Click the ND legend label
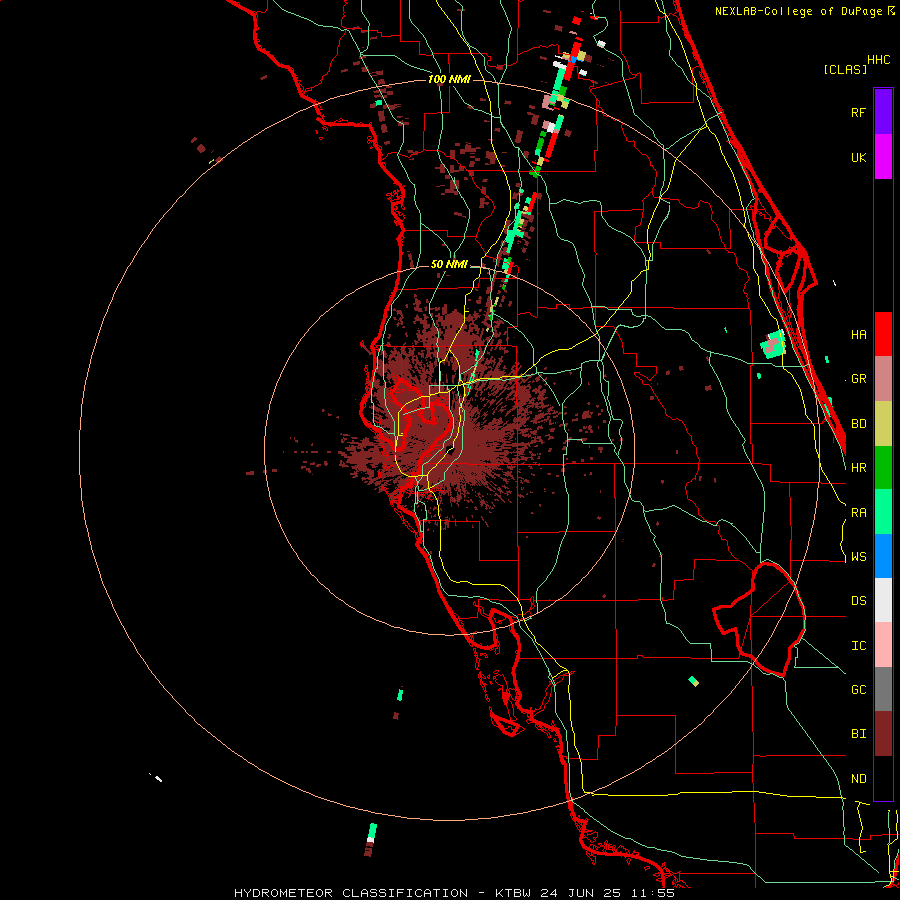The image size is (900, 900). click(x=859, y=779)
